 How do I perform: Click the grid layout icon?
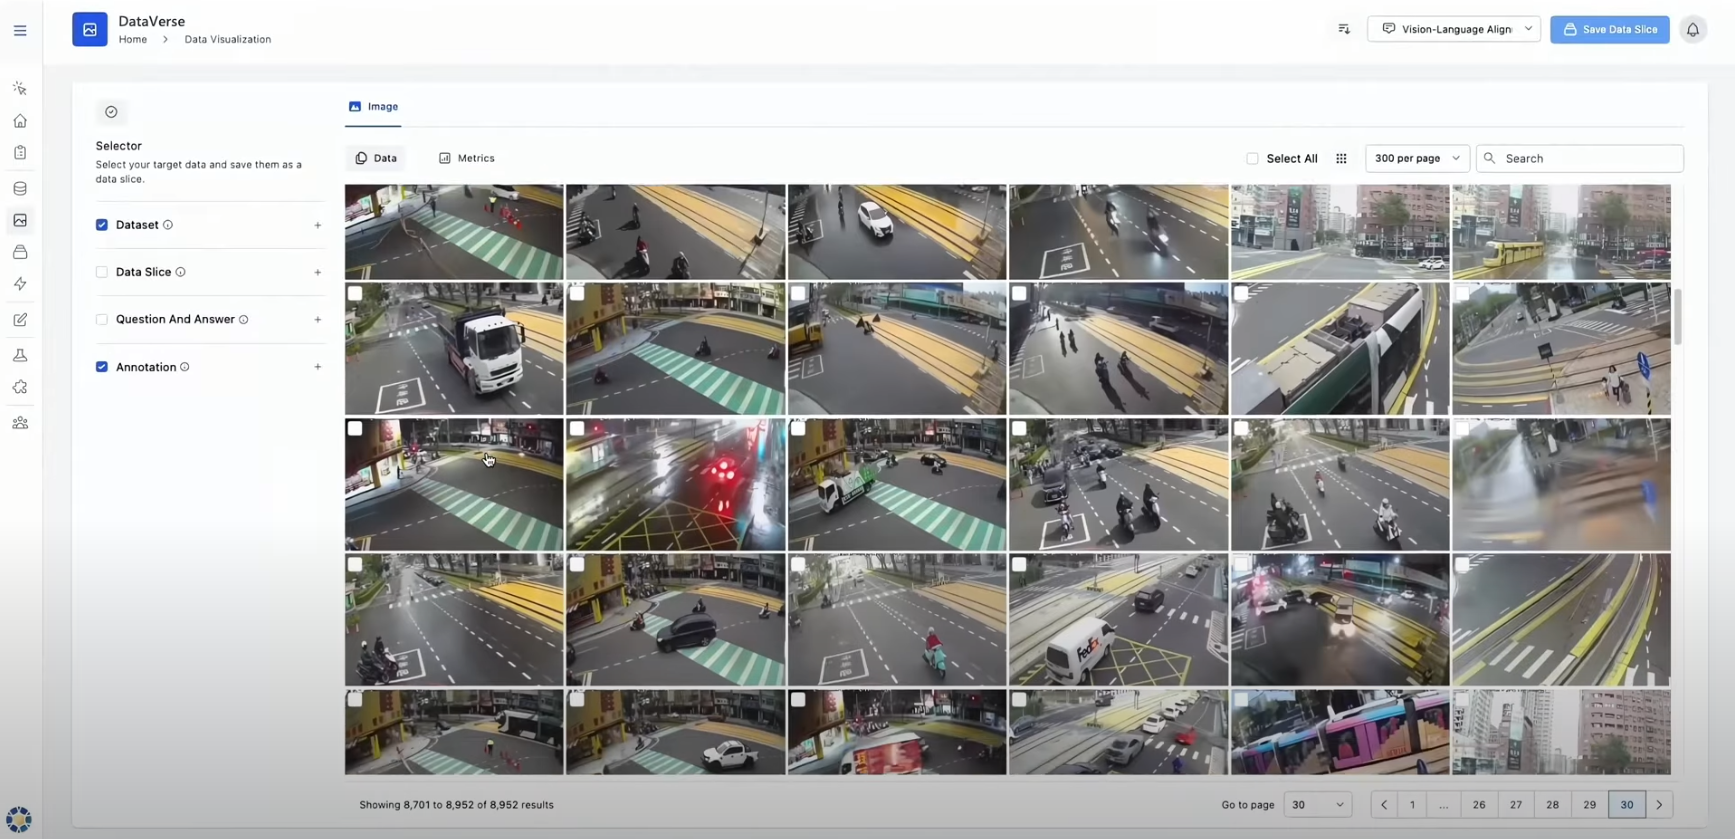tap(1341, 159)
